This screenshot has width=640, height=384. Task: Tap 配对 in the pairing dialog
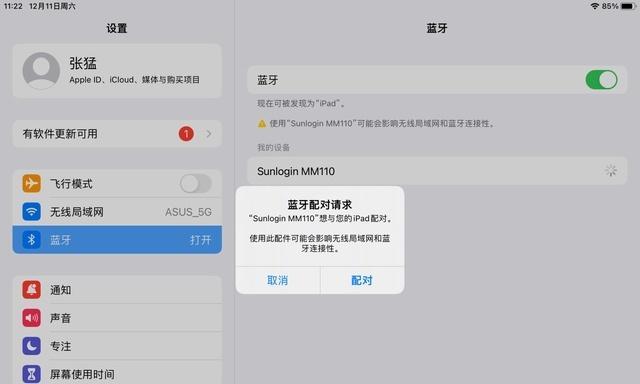tap(362, 280)
